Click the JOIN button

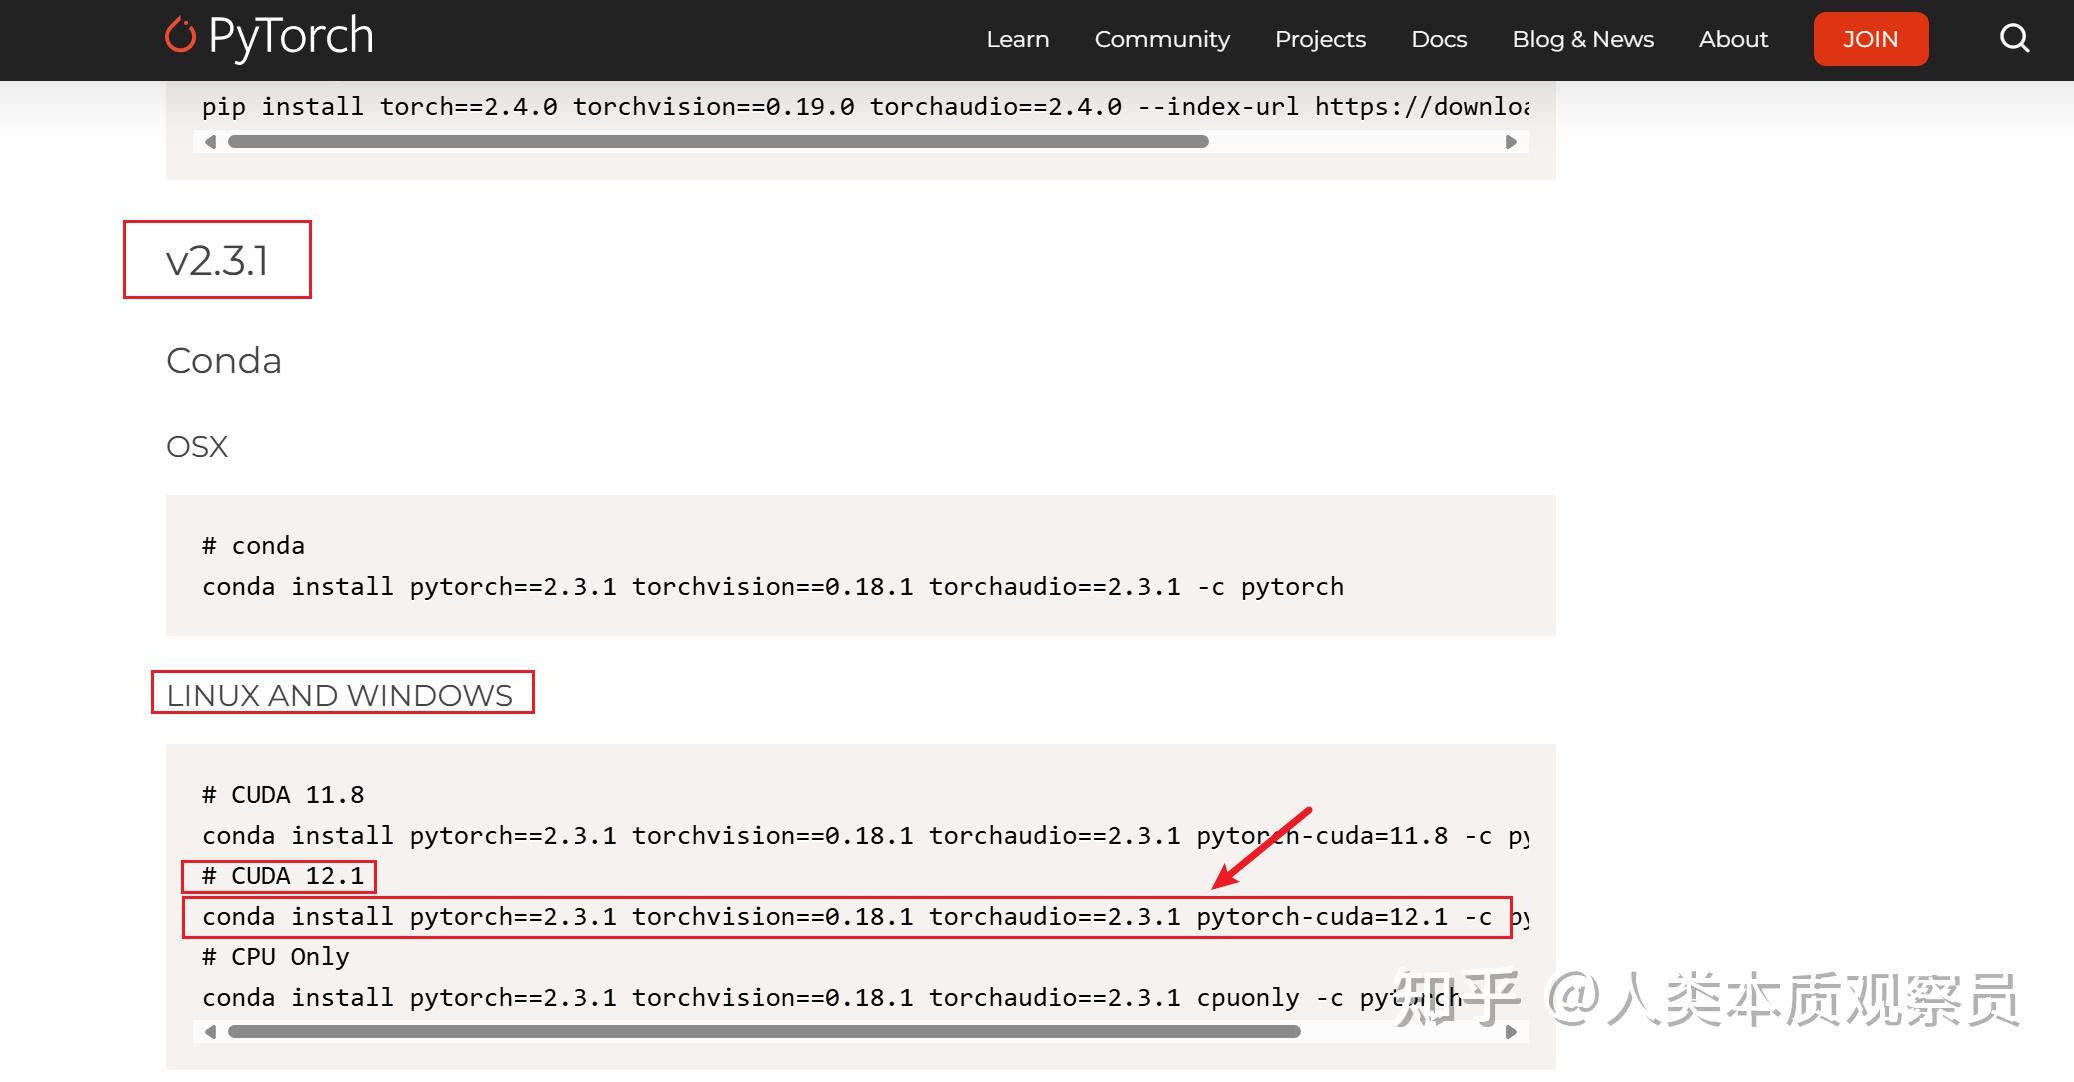[1870, 39]
